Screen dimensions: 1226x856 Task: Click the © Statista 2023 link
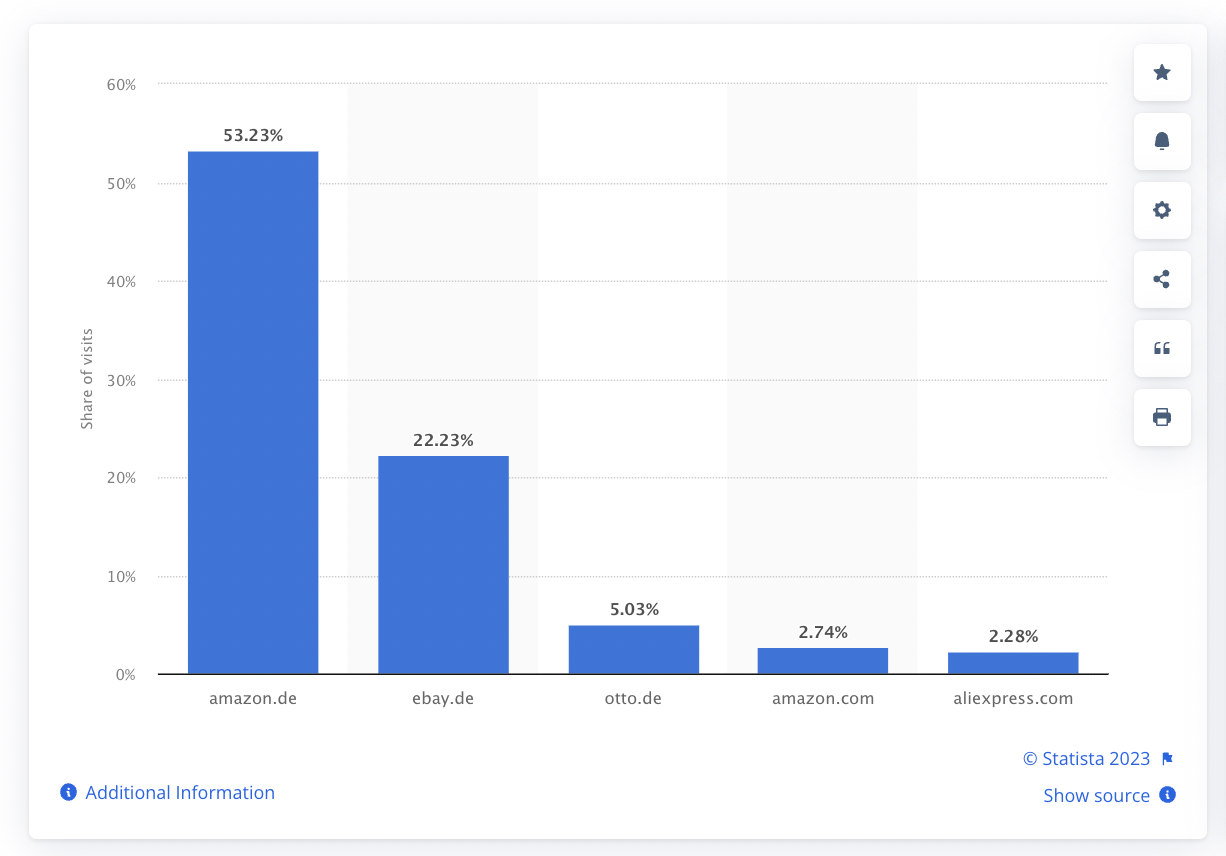pyautogui.click(x=1086, y=759)
